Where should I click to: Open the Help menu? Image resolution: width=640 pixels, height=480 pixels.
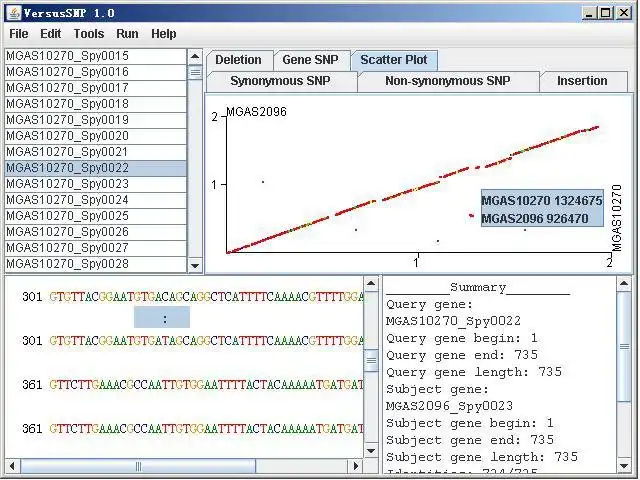tap(164, 34)
